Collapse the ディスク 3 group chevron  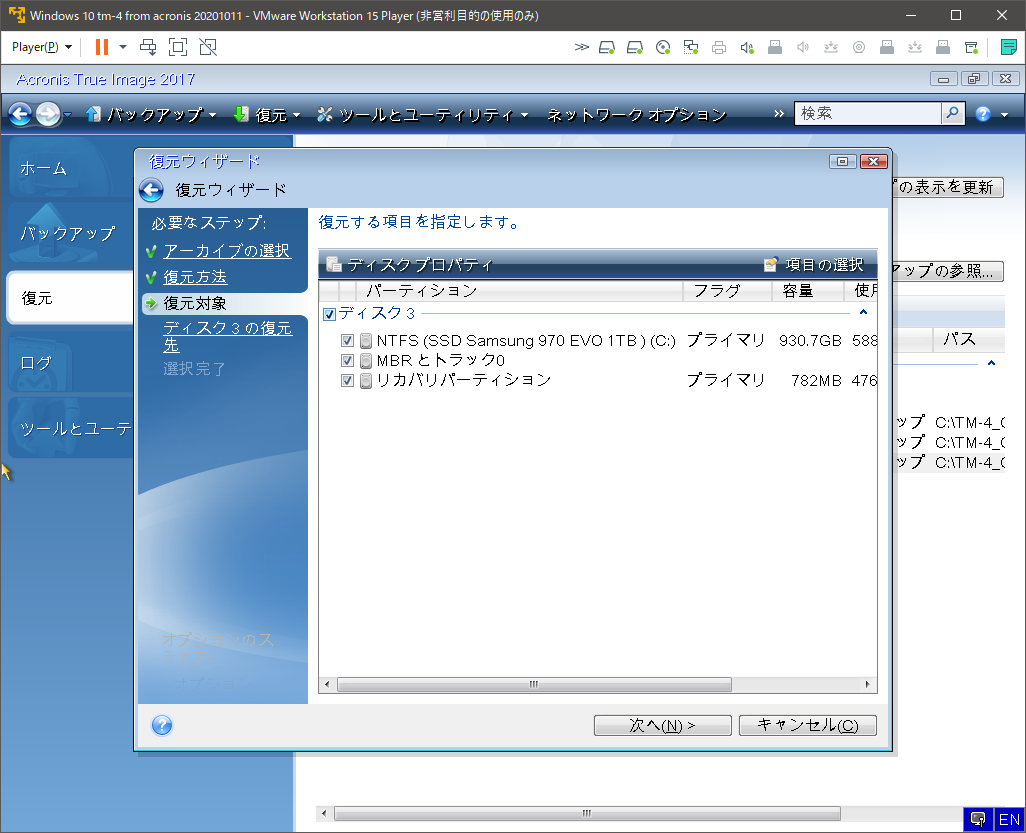(x=863, y=313)
